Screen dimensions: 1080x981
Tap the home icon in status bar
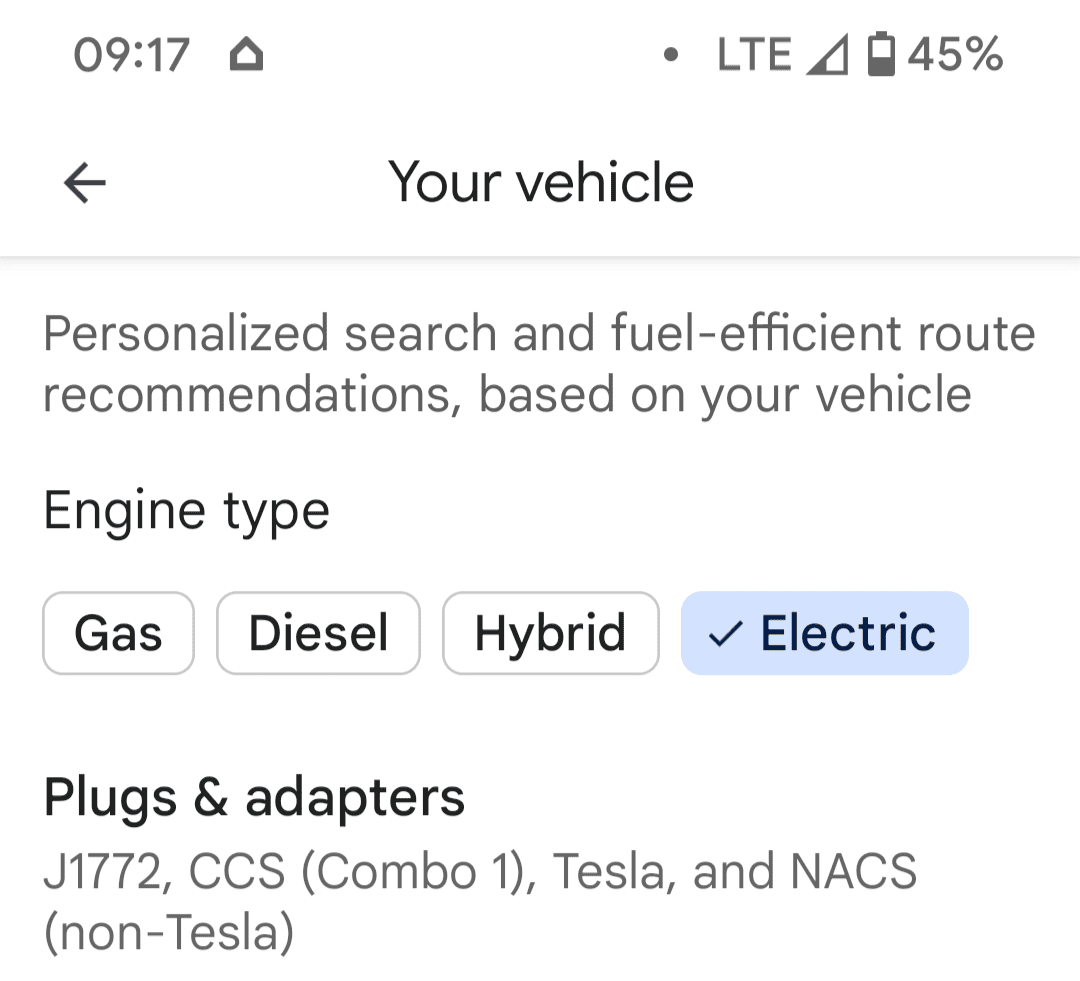(x=246, y=55)
